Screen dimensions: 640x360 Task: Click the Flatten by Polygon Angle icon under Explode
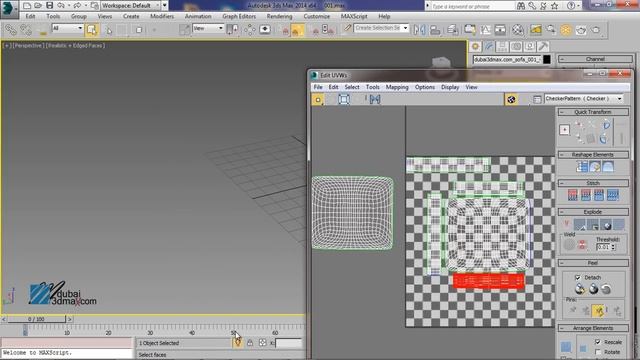point(580,224)
